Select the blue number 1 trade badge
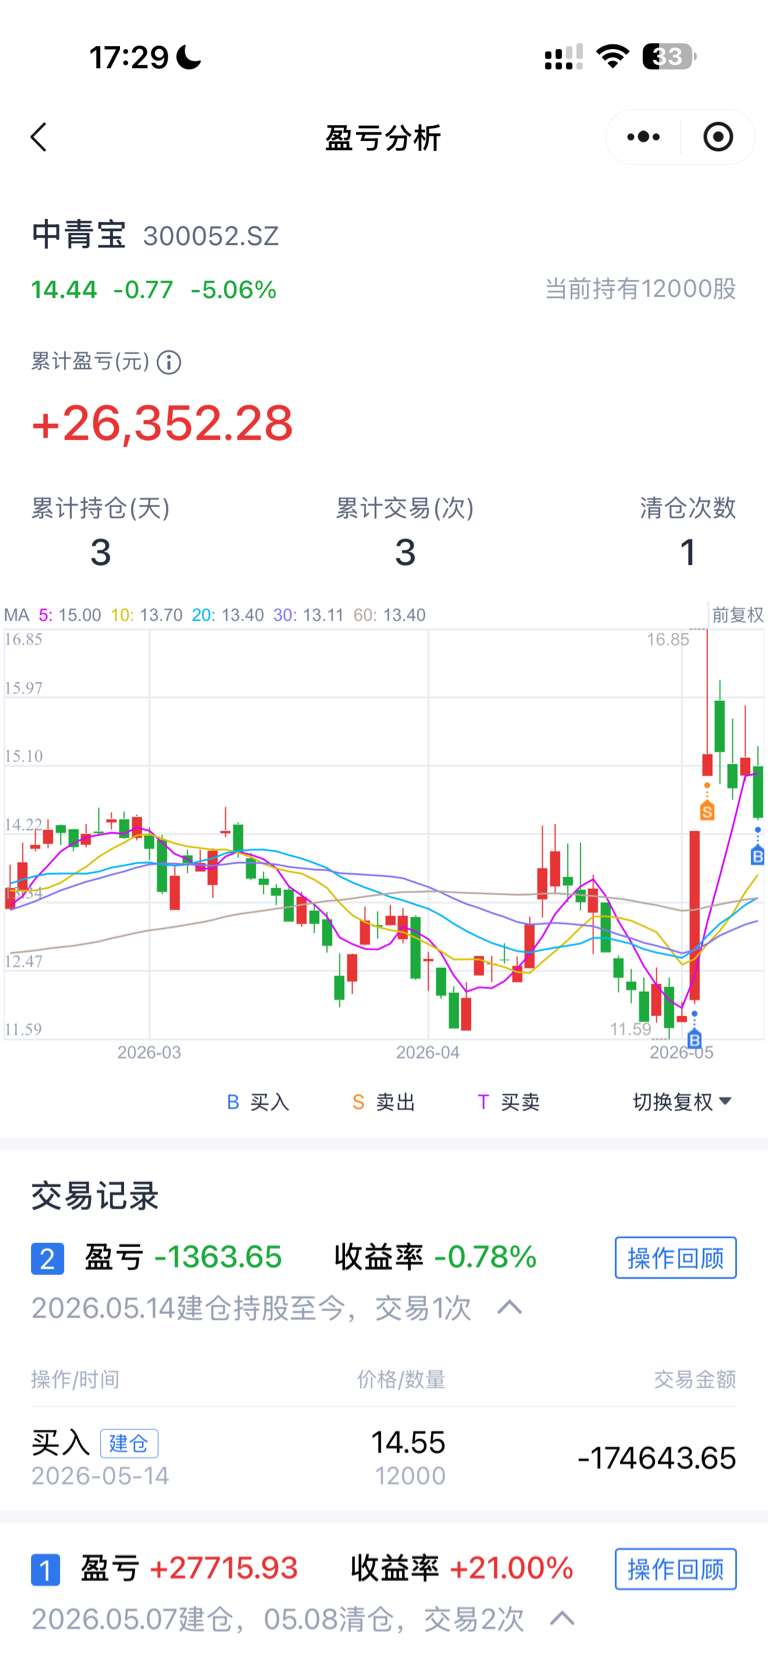The image size is (768, 1669). pos(46,1569)
